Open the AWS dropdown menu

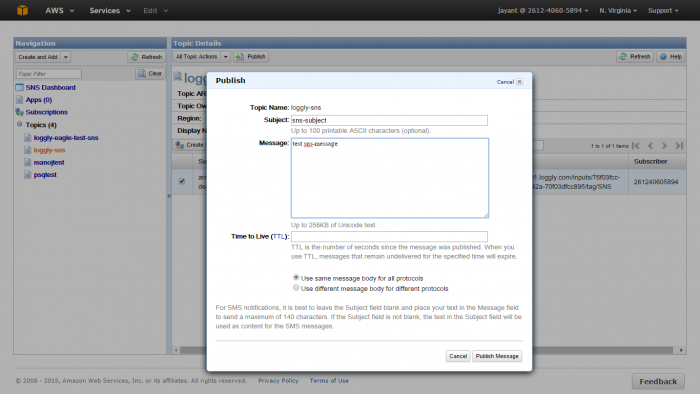coord(59,10)
